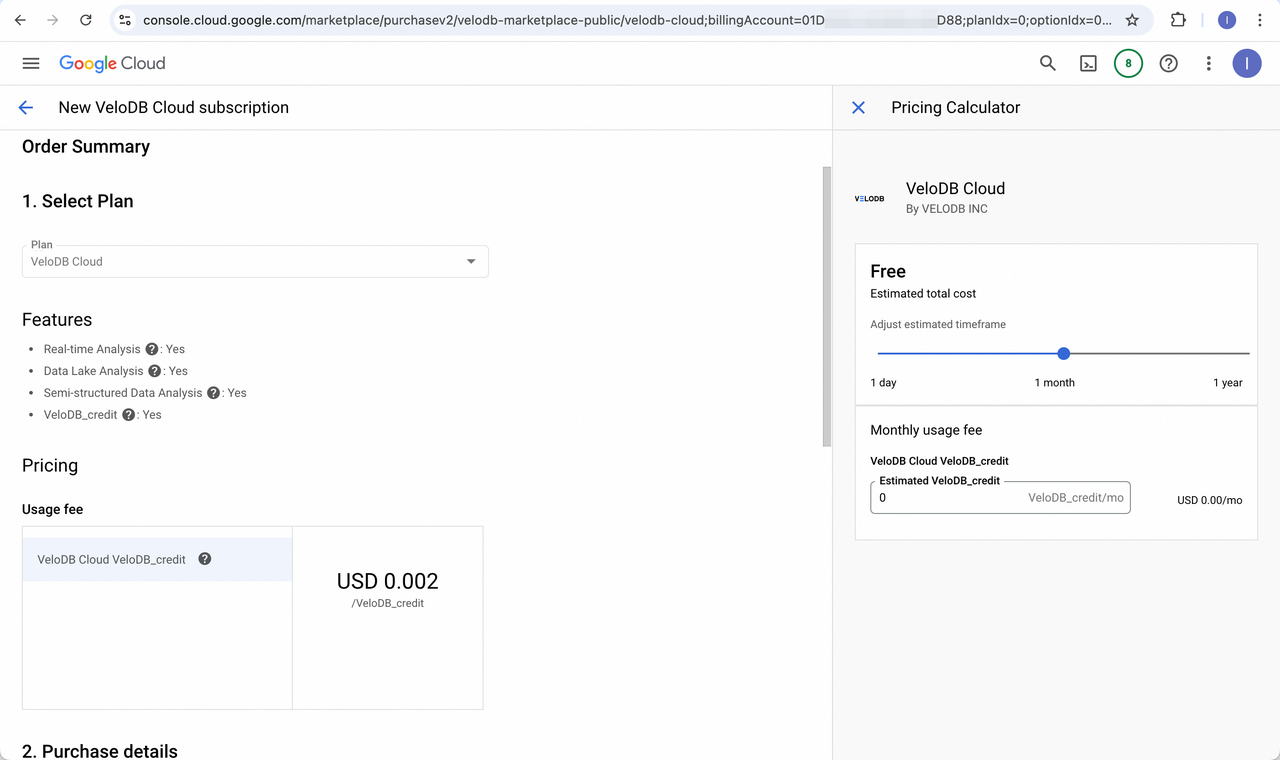Open the more options three-dot menu
The height and width of the screenshot is (760, 1280).
coord(1208,63)
